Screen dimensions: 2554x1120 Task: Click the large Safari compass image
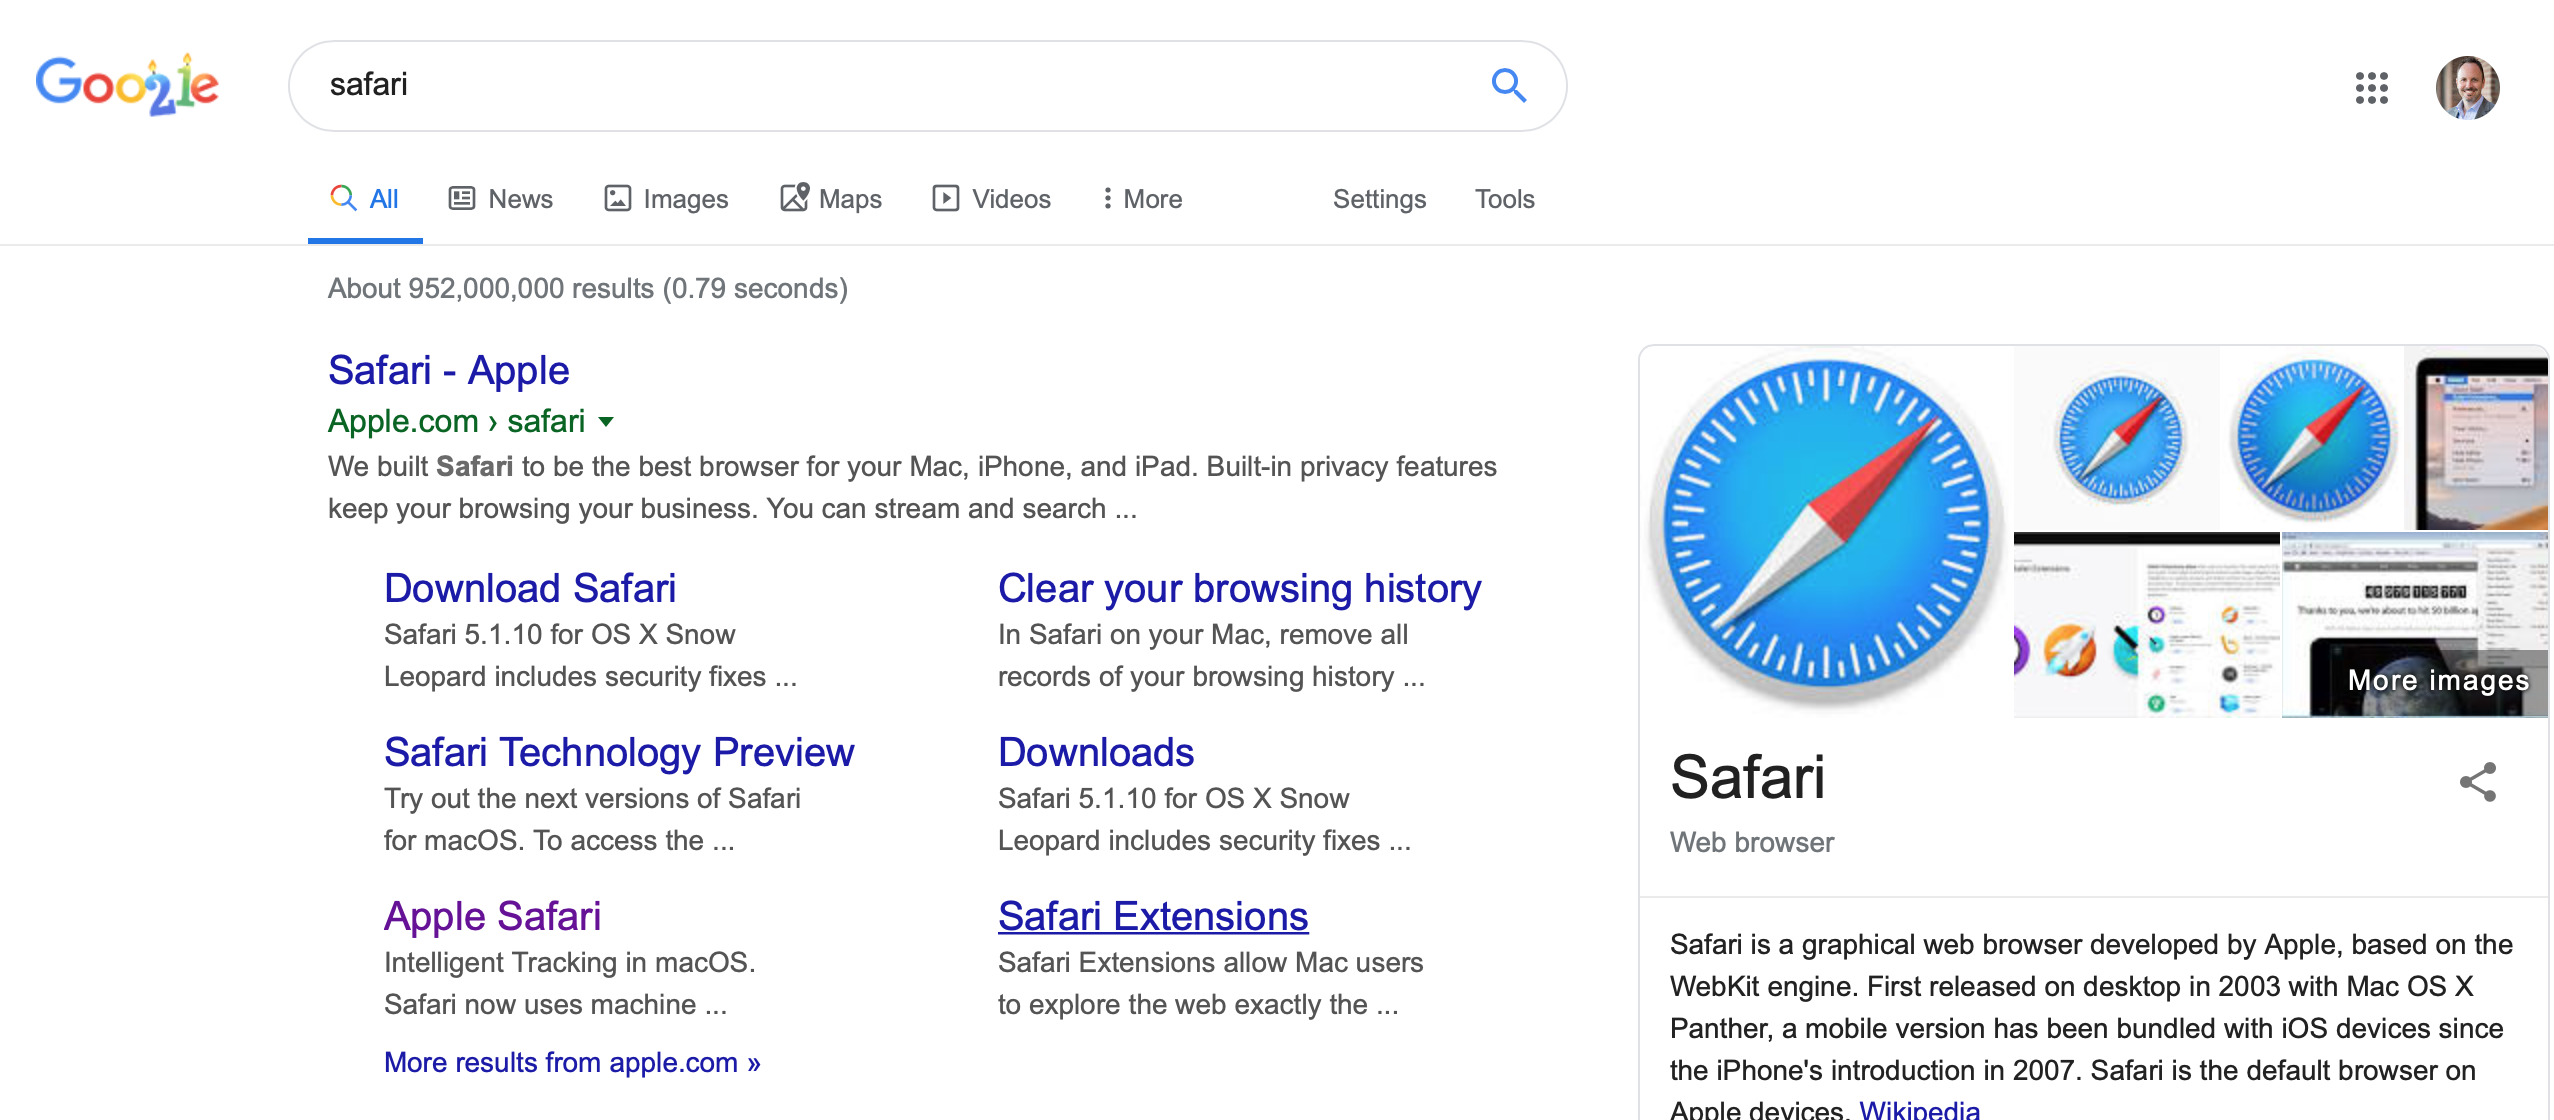[x=1826, y=530]
